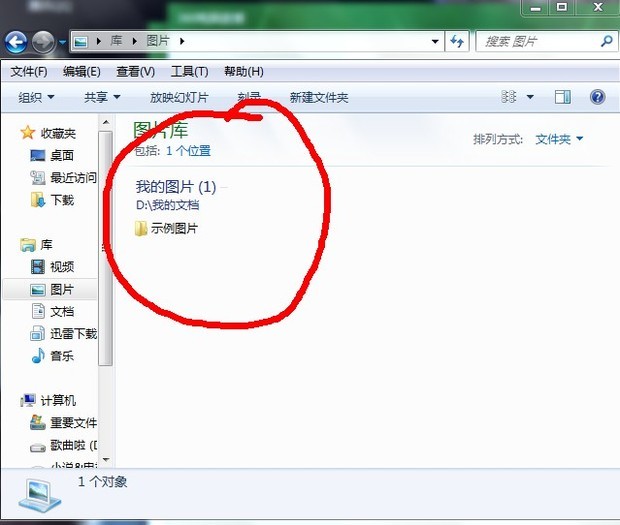Click the desktop icon beside 桌面
This screenshot has width=620, height=525.
[x=38, y=156]
